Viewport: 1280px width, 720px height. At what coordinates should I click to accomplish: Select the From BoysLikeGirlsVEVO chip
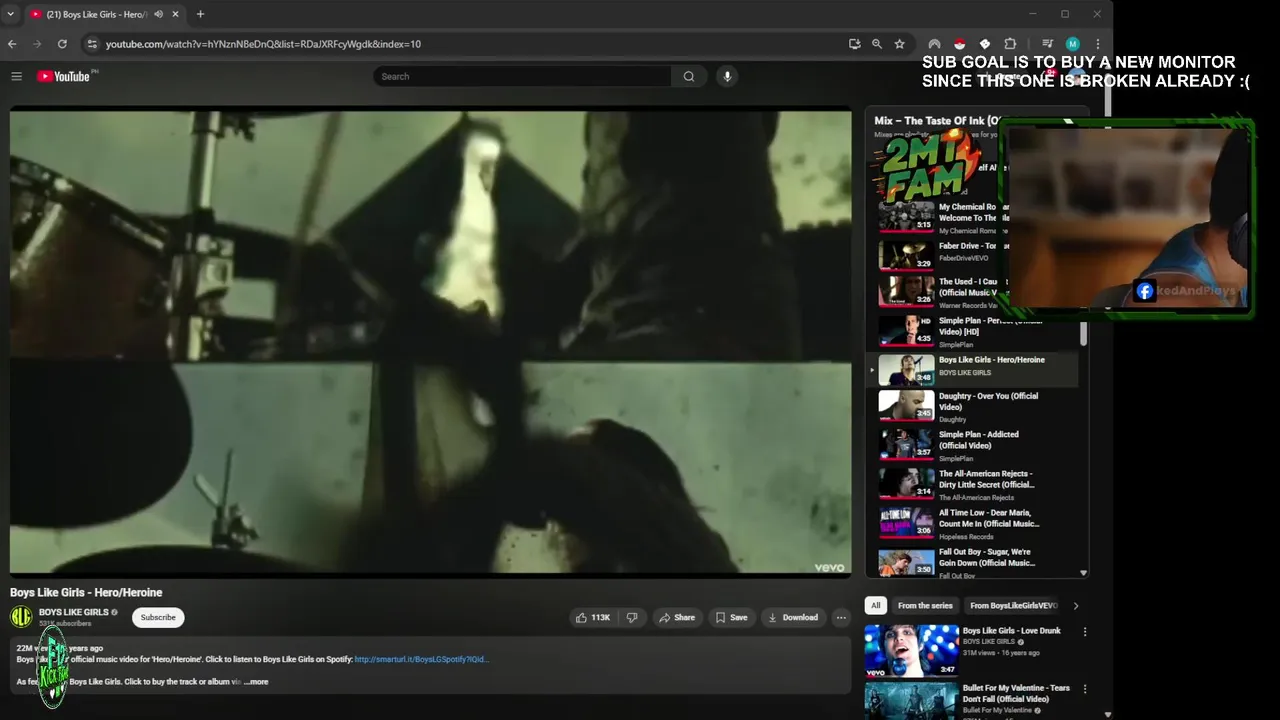click(1013, 606)
